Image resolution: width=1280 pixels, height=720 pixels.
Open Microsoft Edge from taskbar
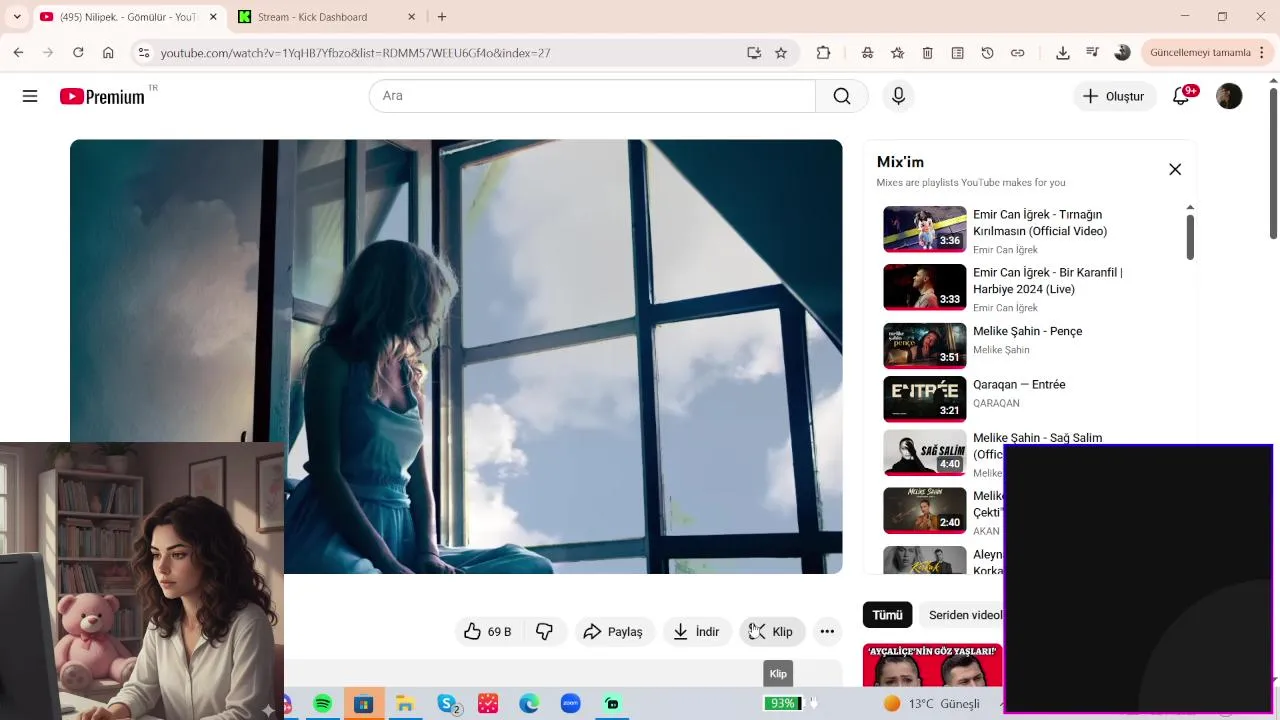click(529, 704)
